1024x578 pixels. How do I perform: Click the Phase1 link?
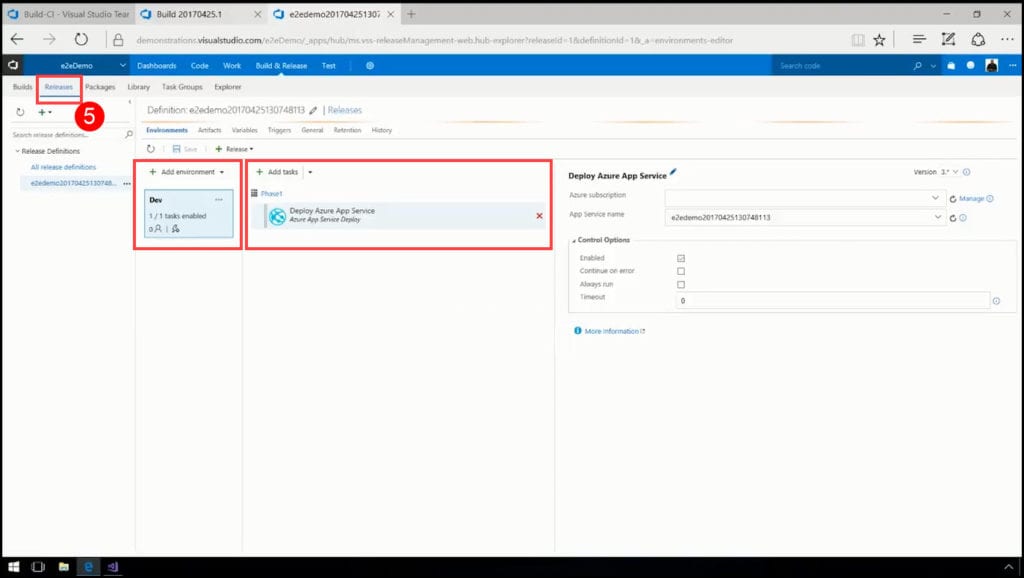(272, 194)
